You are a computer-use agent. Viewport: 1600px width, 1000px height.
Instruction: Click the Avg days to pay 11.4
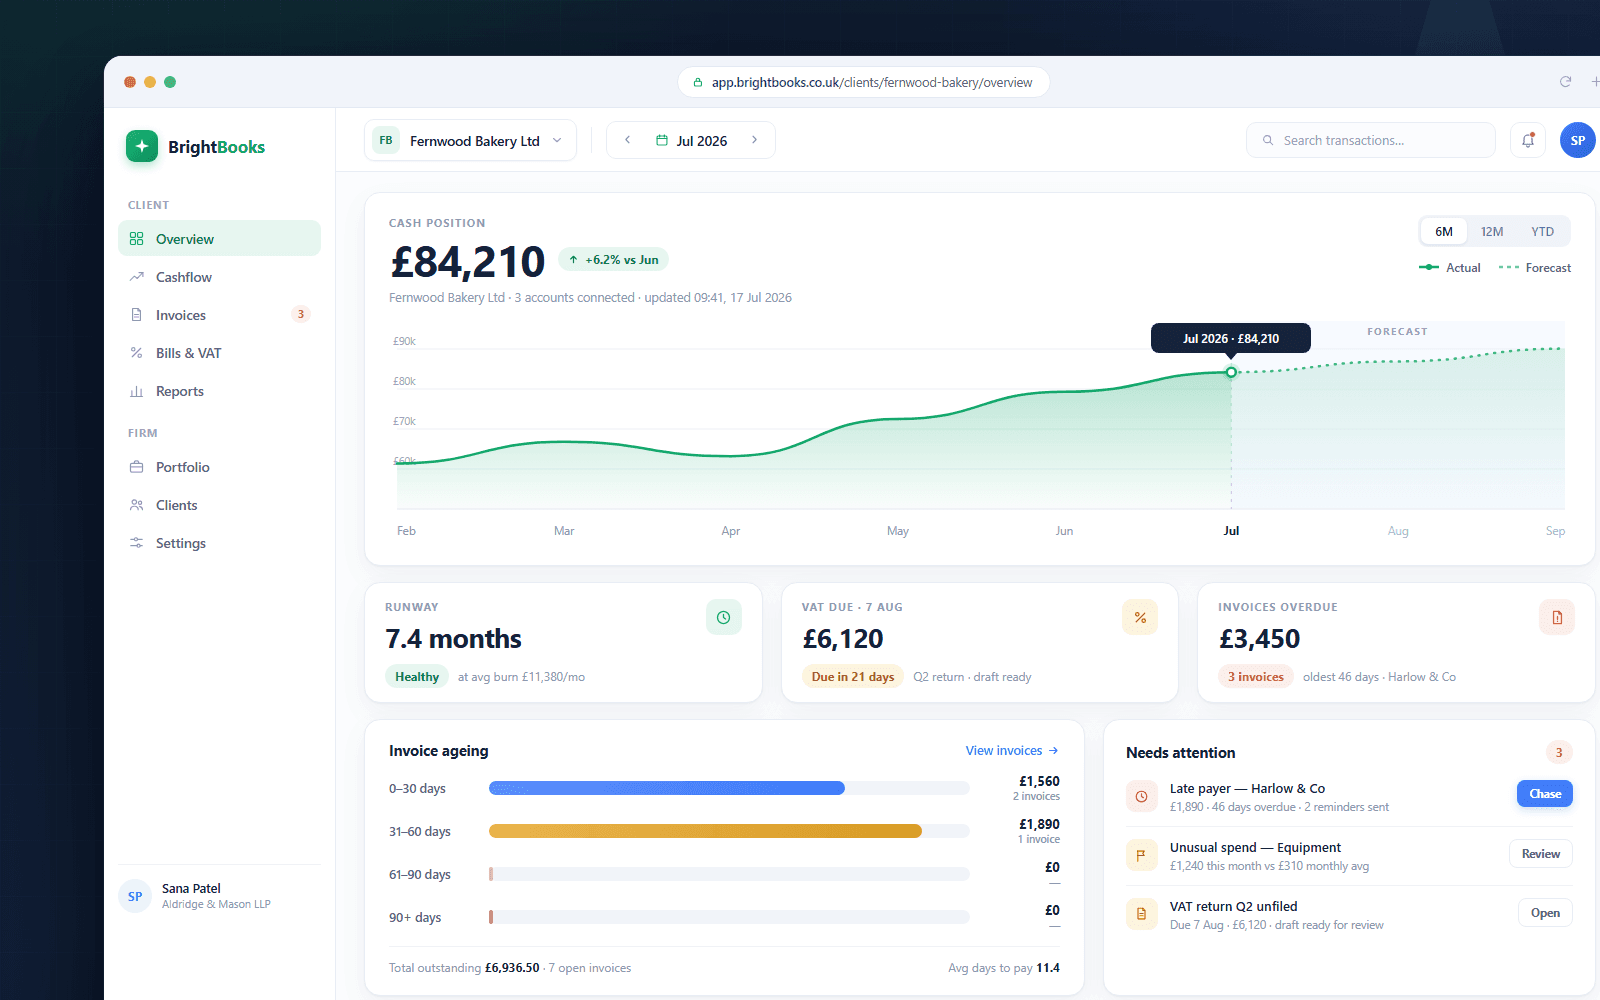point(1004,968)
